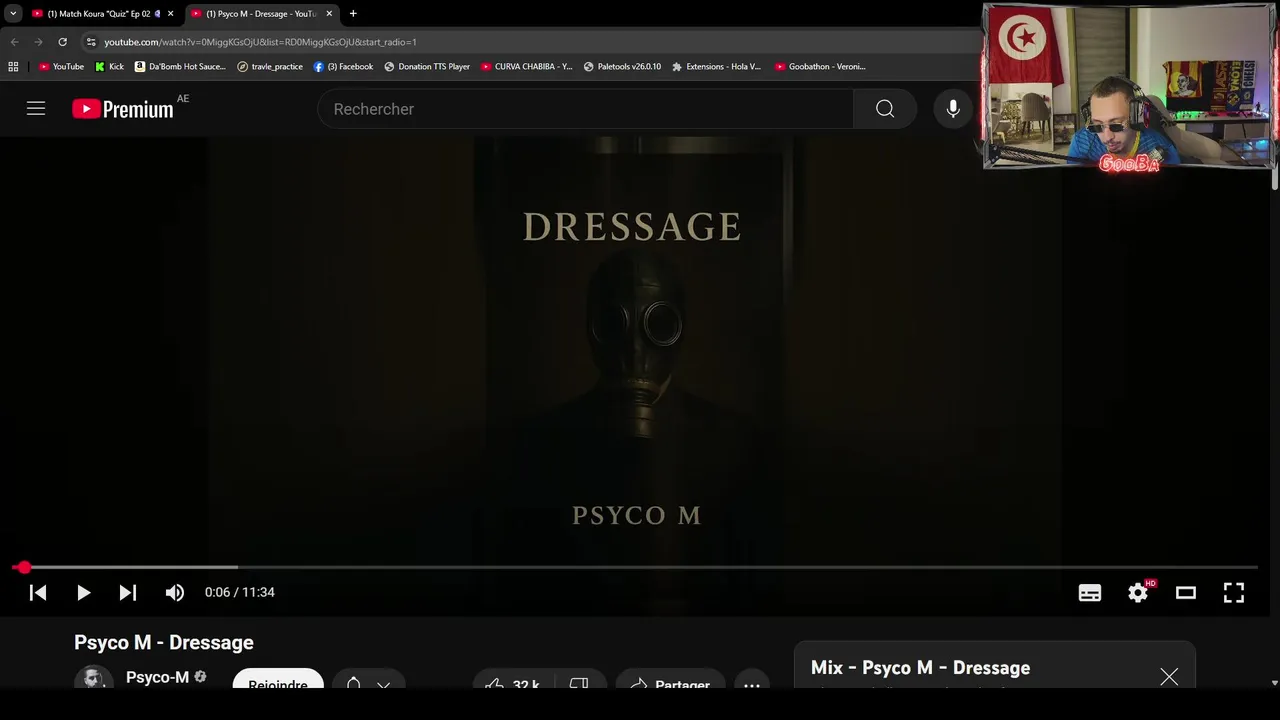Screen dimensions: 1280x720
Task: Open Da'Bomb Hot Sauce bookmark
Action: [x=180, y=67]
